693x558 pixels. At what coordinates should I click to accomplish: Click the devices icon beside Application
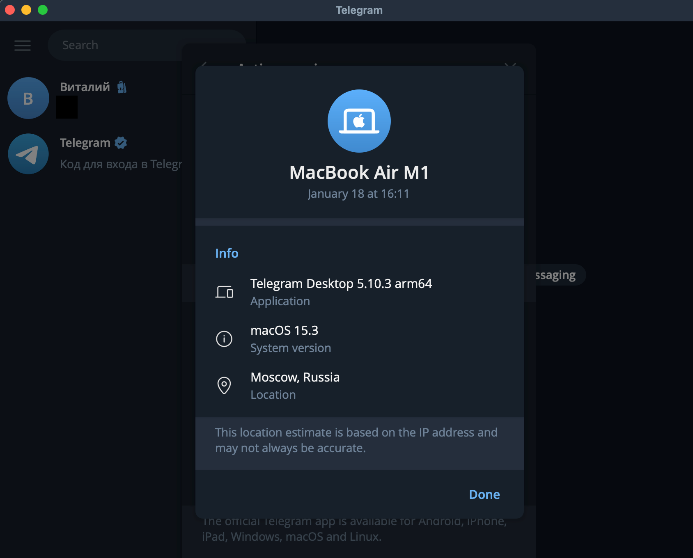point(224,292)
